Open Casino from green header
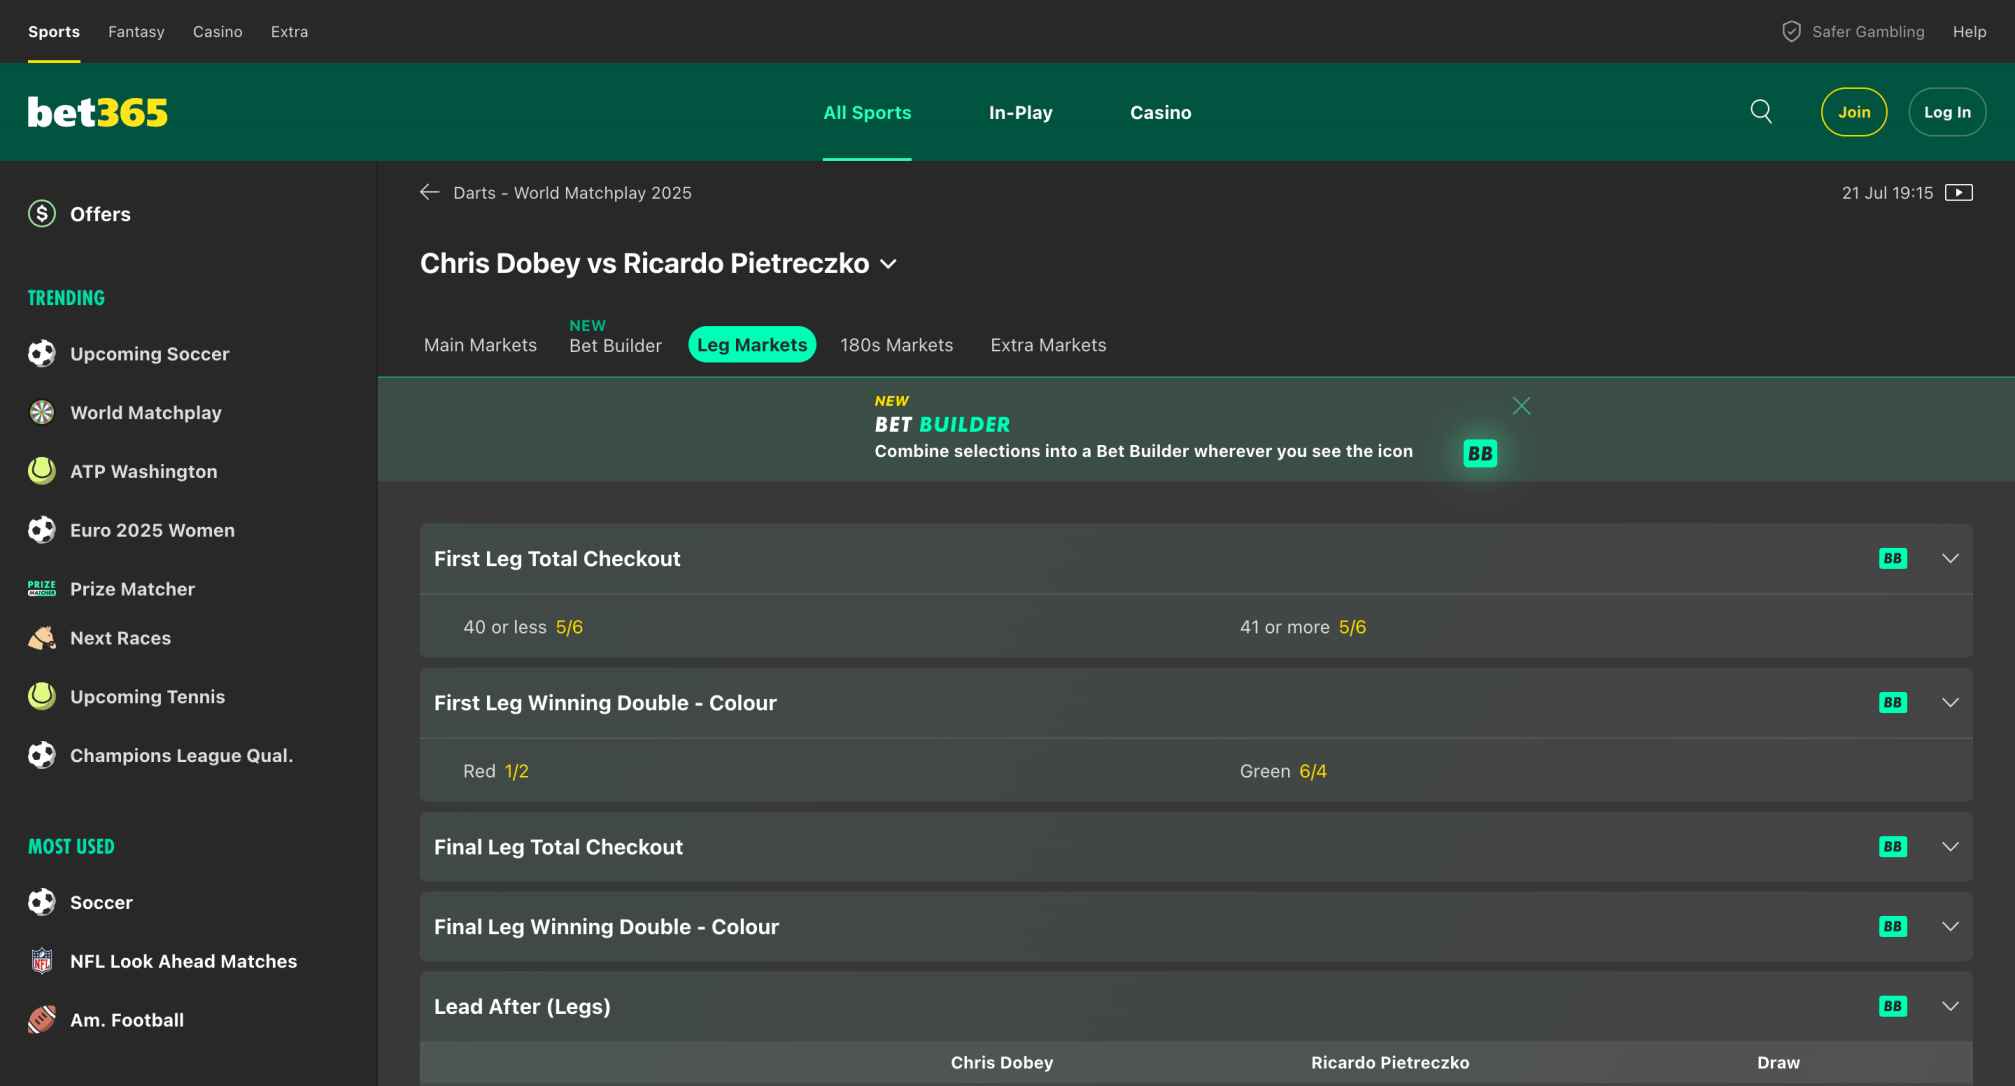2015x1086 pixels. click(x=1160, y=112)
